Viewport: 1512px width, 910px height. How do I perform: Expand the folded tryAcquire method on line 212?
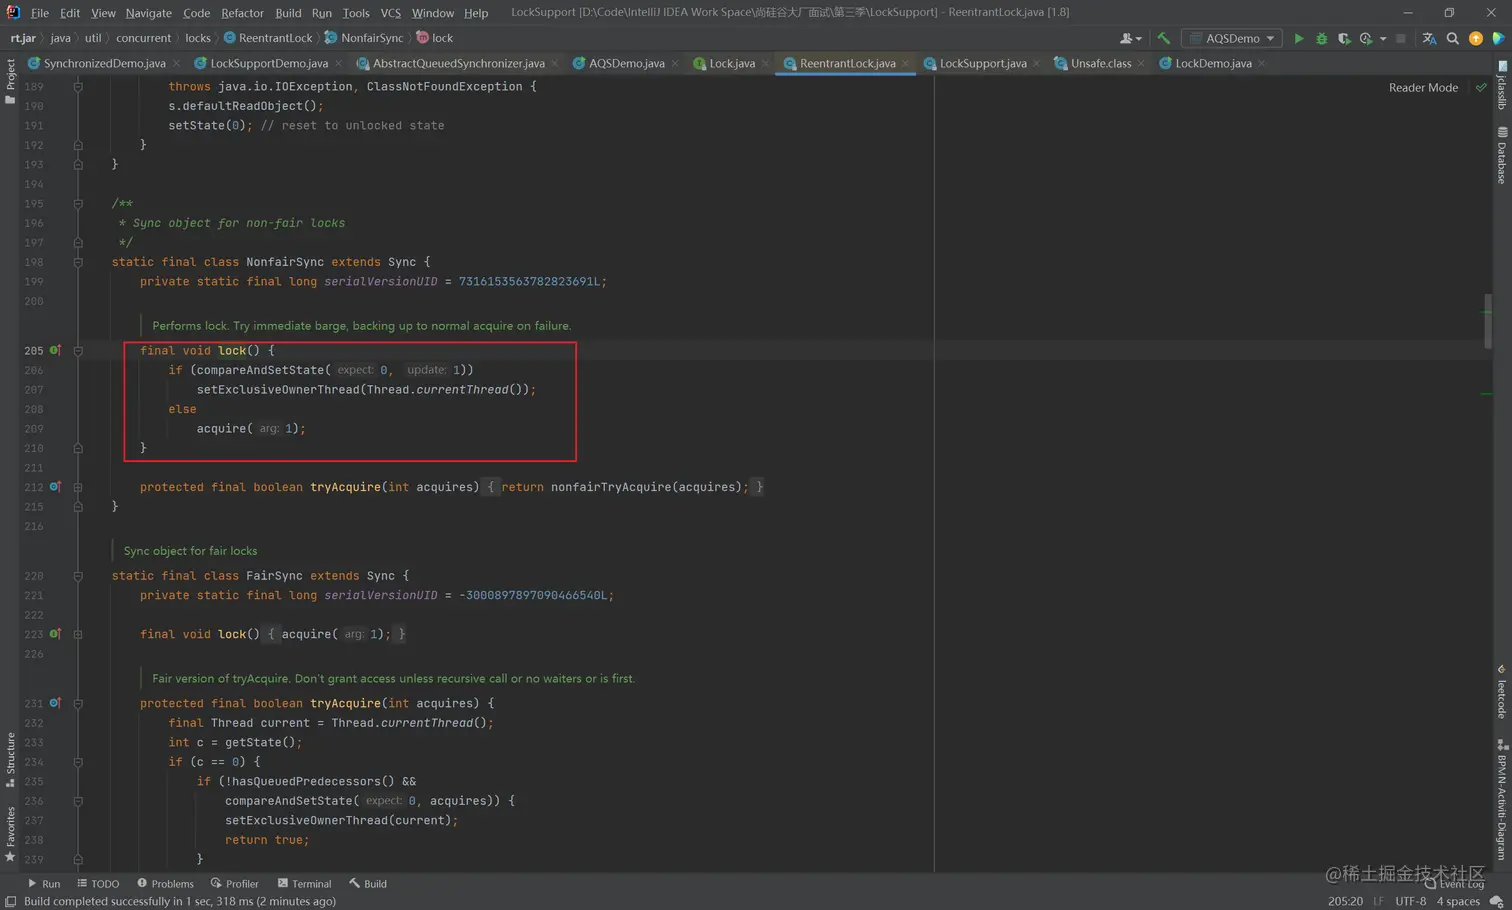click(78, 487)
